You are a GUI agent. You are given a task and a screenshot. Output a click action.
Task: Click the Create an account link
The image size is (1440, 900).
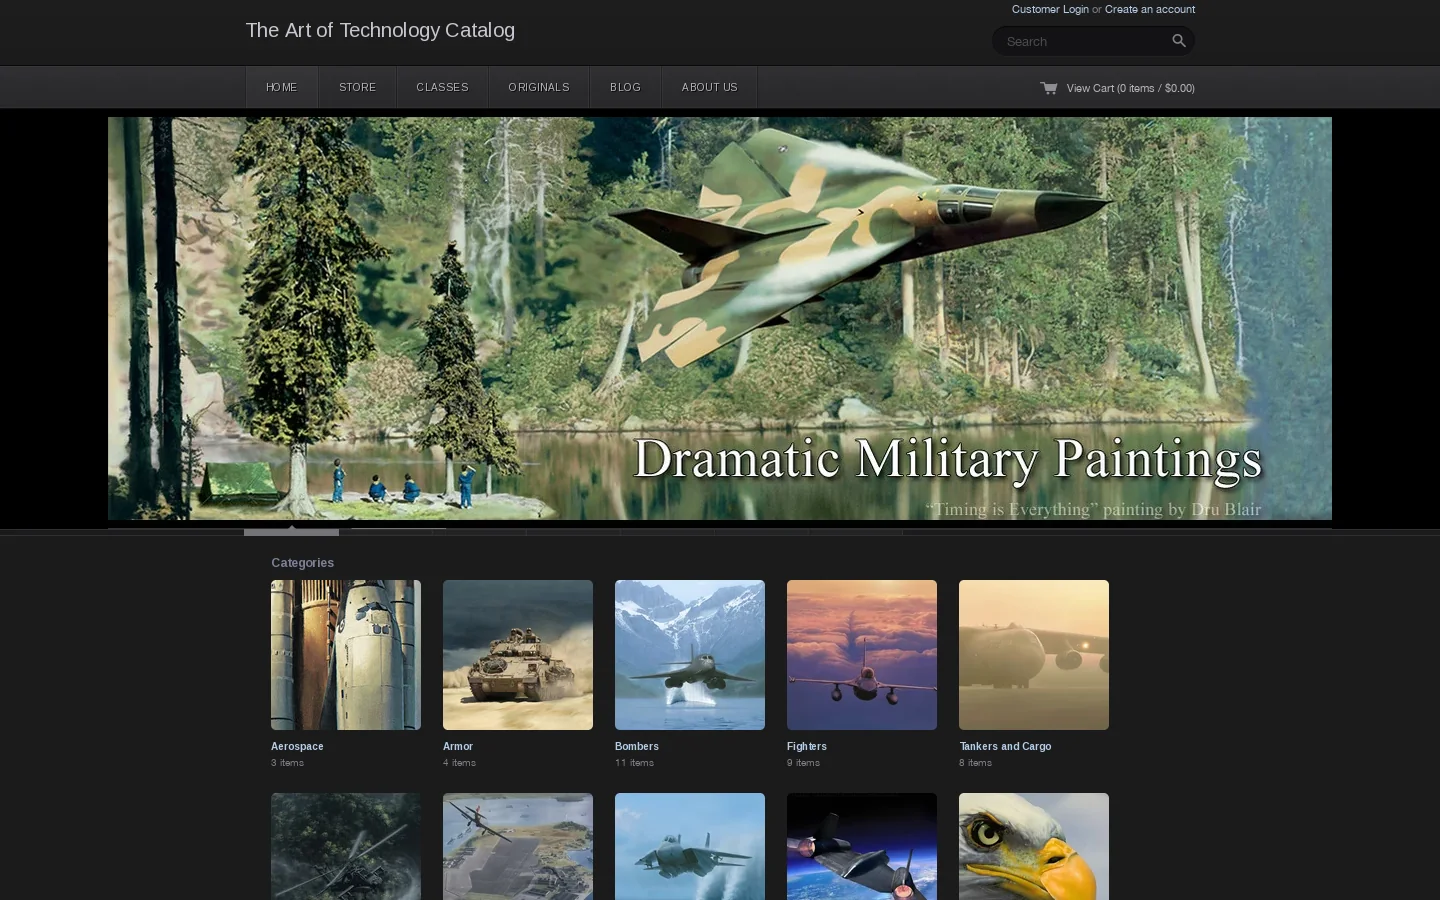click(x=1150, y=9)
